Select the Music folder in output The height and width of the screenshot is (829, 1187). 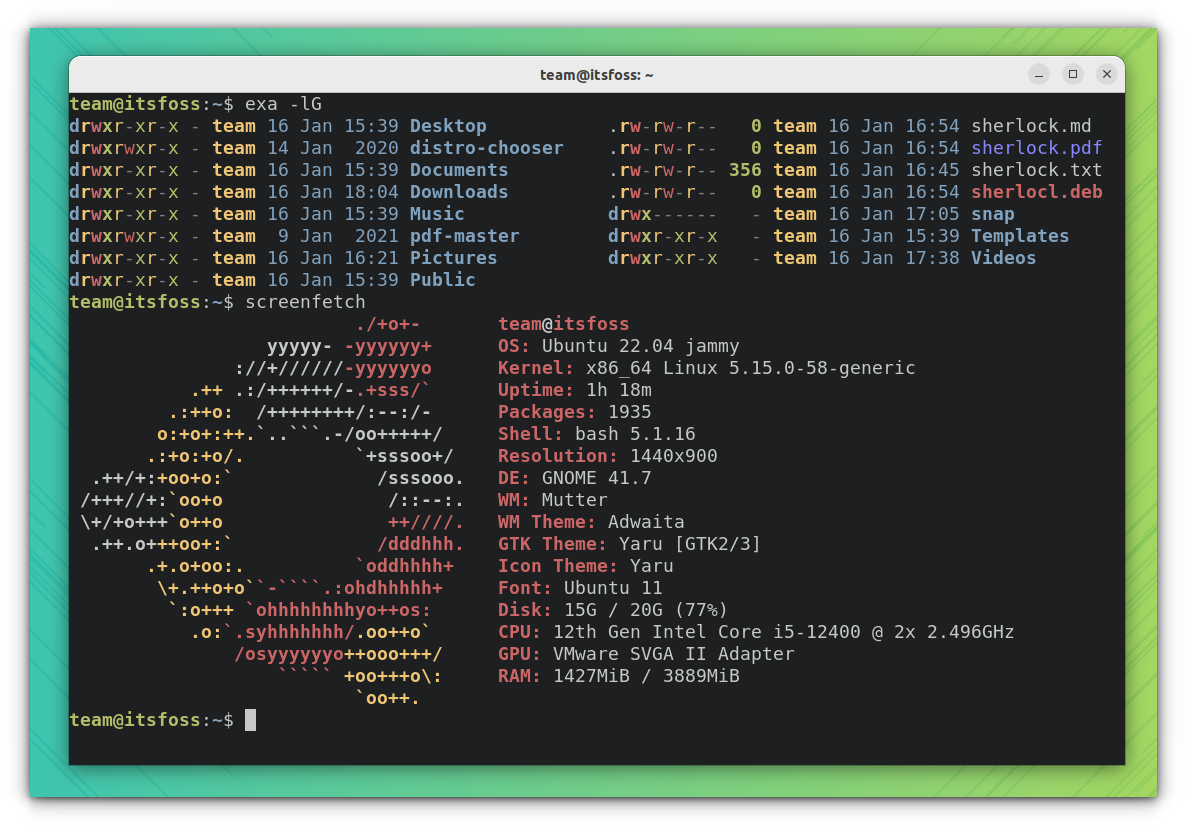tap(437, 214)
